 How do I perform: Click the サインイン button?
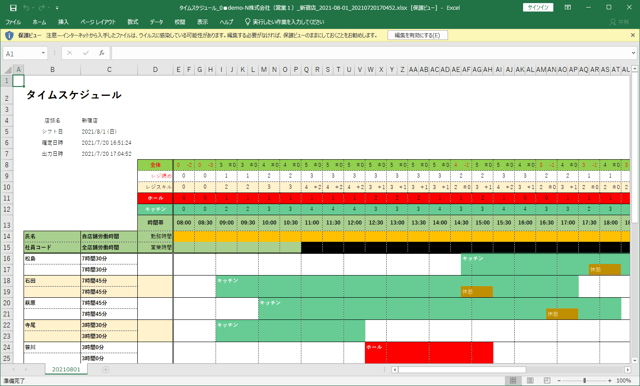(538, 7)
